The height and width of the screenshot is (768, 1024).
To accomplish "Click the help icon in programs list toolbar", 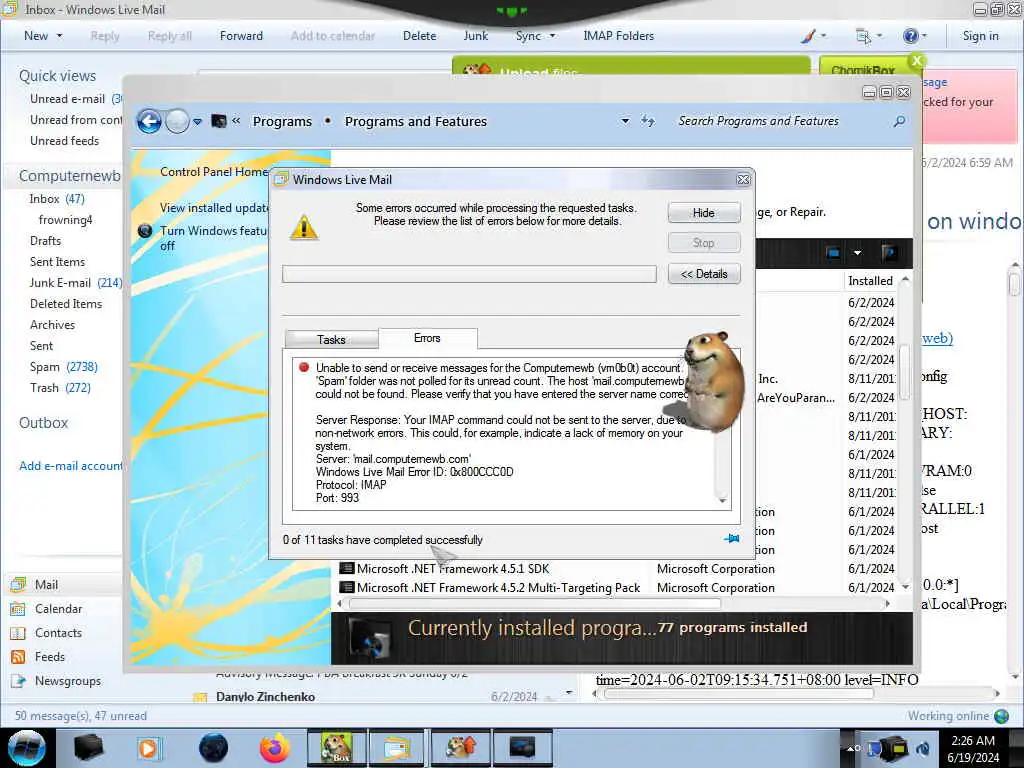I will (x=889, y=253).
